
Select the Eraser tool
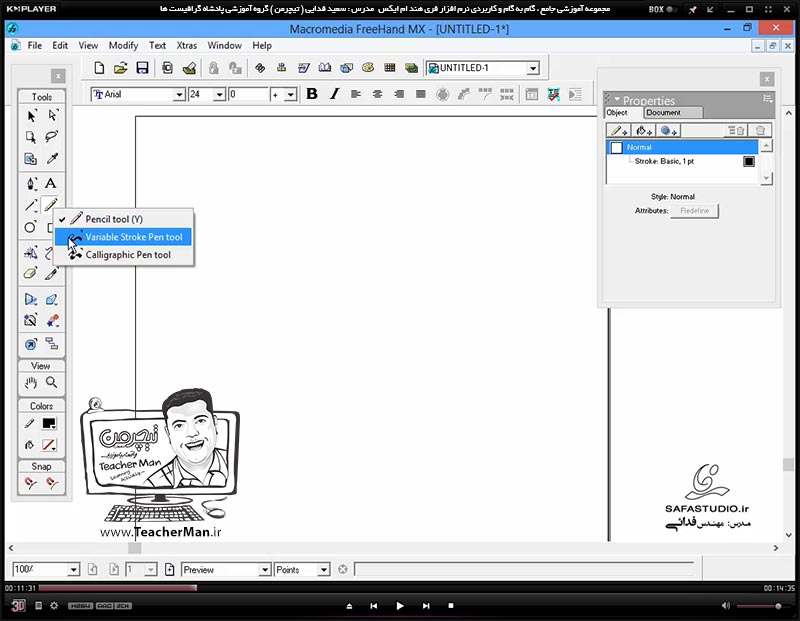coord(31,274)
